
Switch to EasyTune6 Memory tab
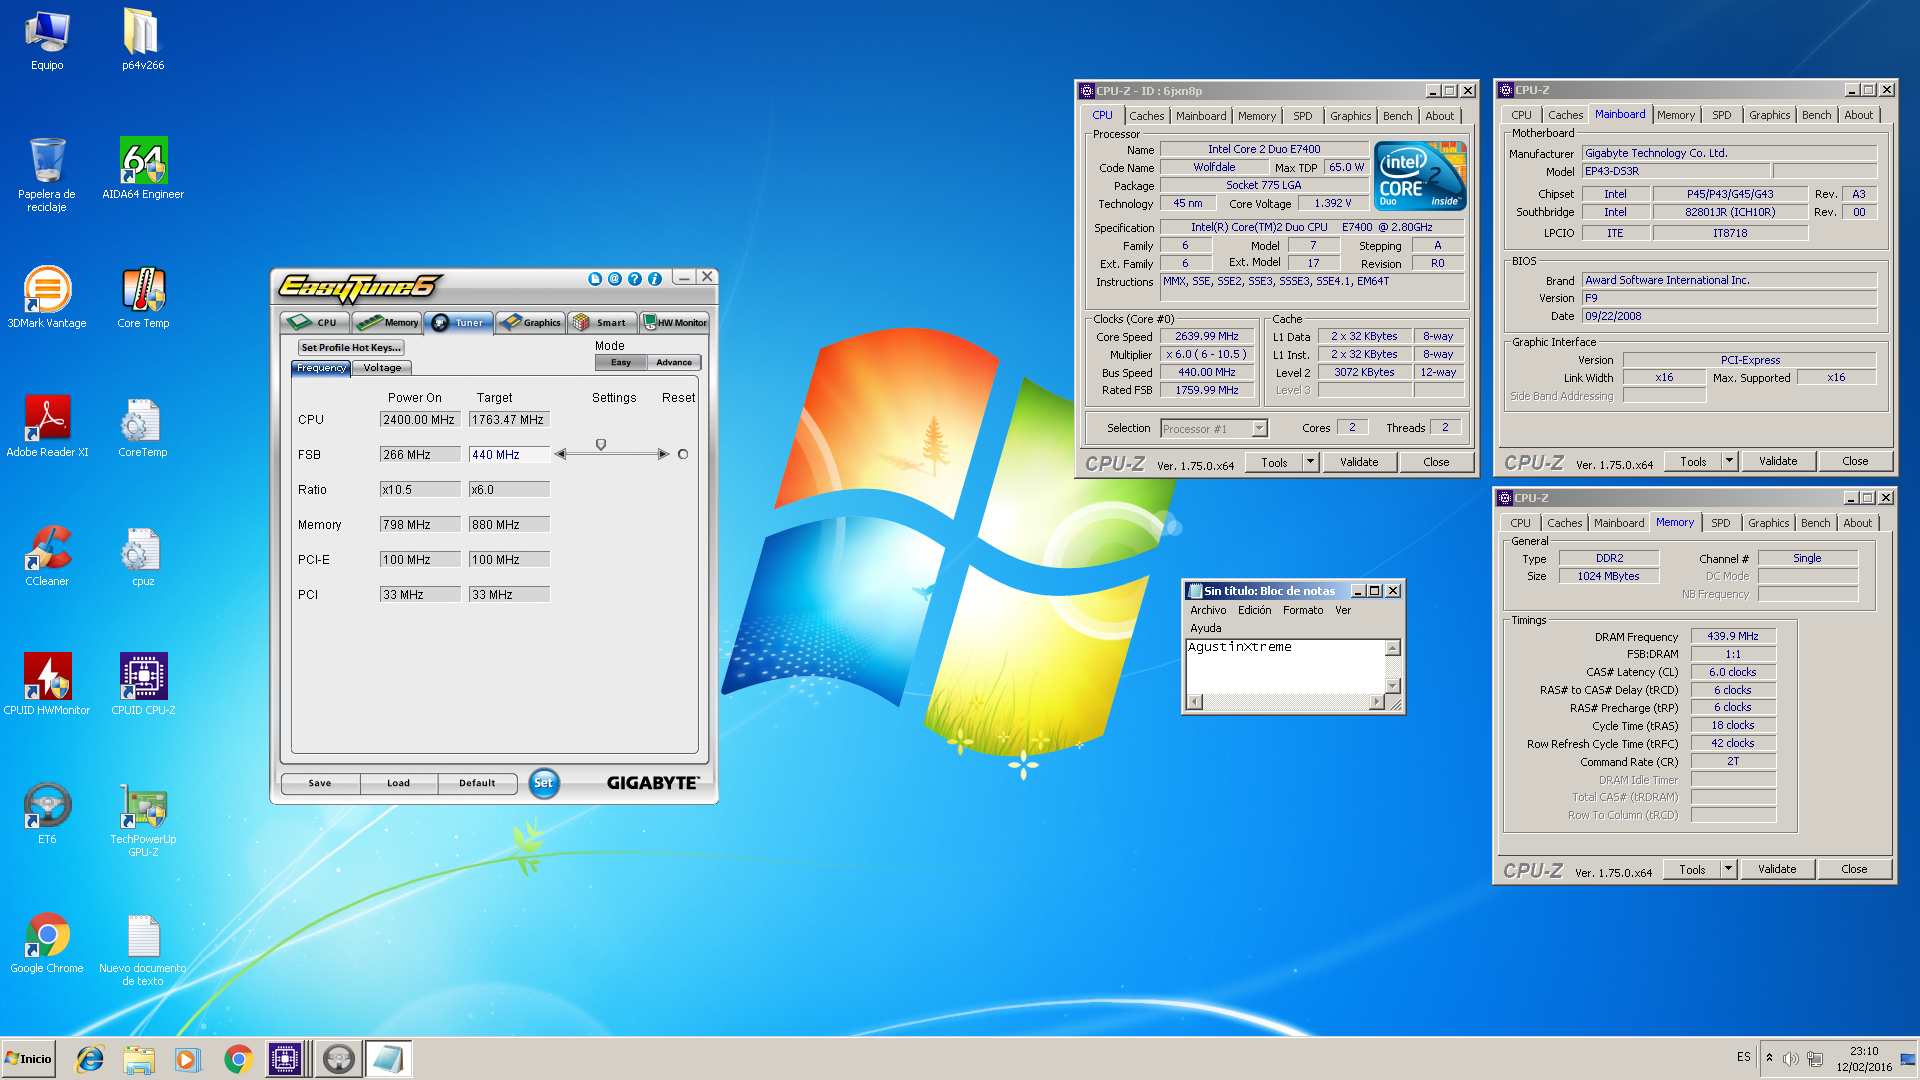(388, 322)
